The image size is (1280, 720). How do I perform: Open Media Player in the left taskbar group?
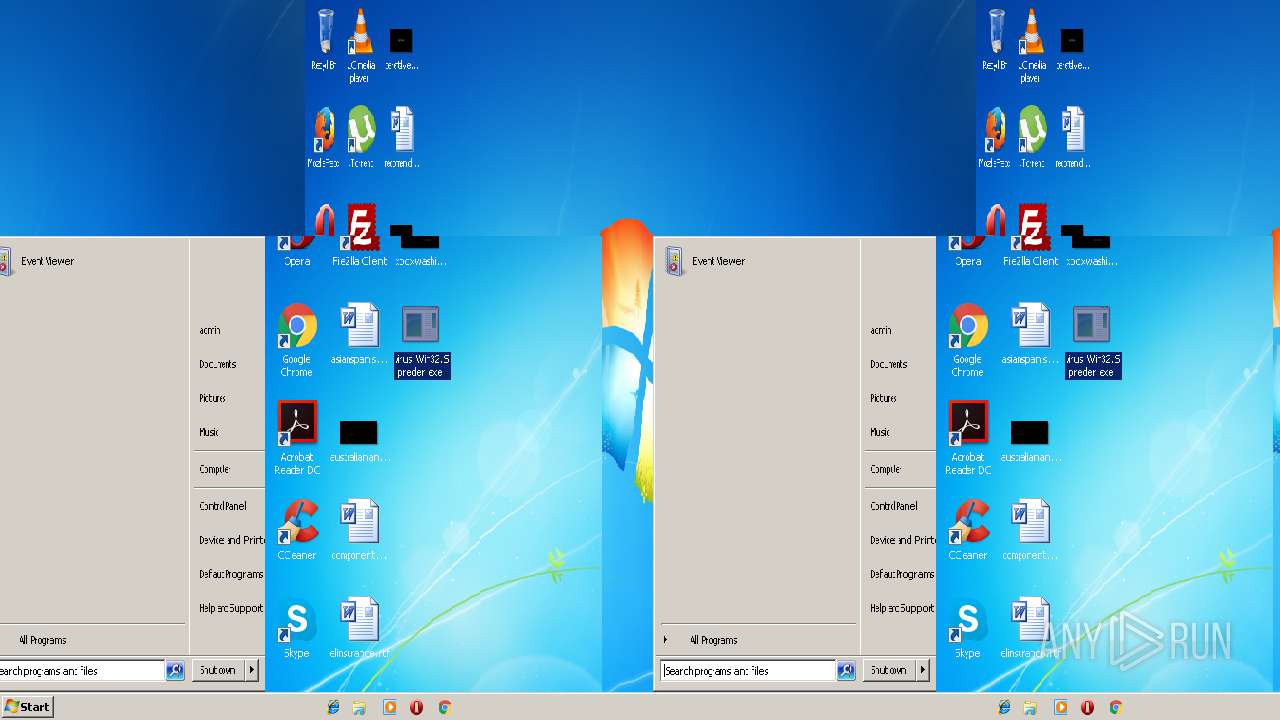click(390, 707)
